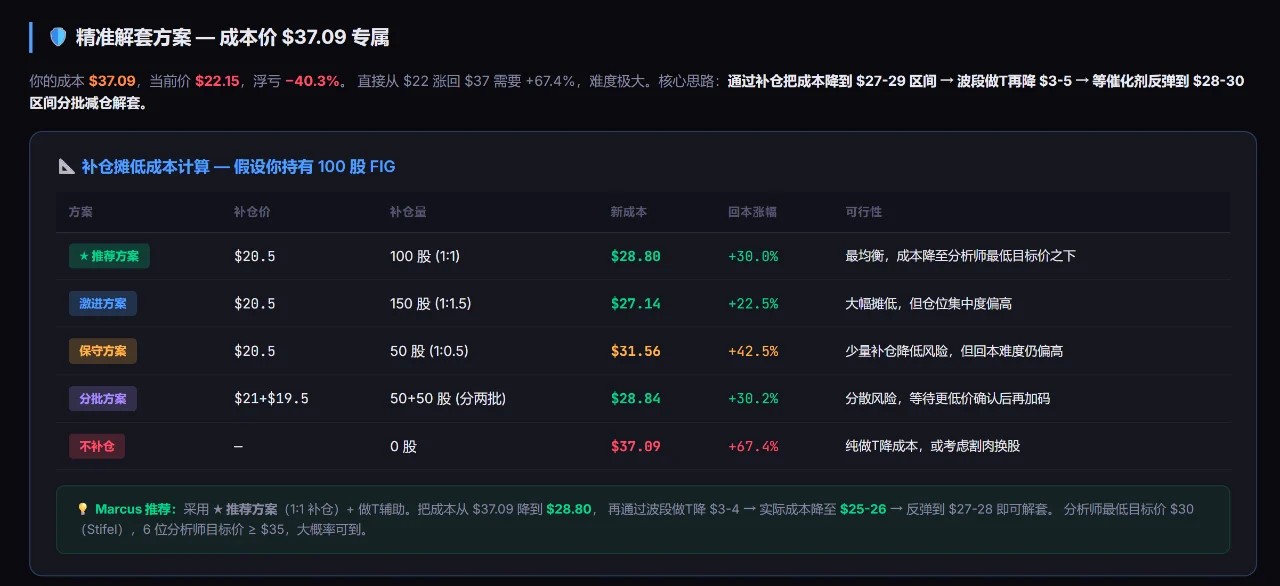Click orange $37.09 after 你的成本
The height and width of the screenshot is (586, 1280).
(112, 81)
